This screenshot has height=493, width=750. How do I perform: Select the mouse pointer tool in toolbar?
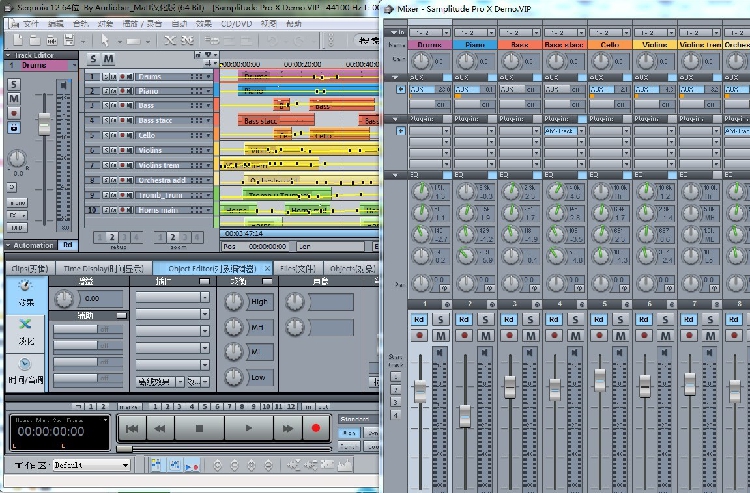(105, 41)
